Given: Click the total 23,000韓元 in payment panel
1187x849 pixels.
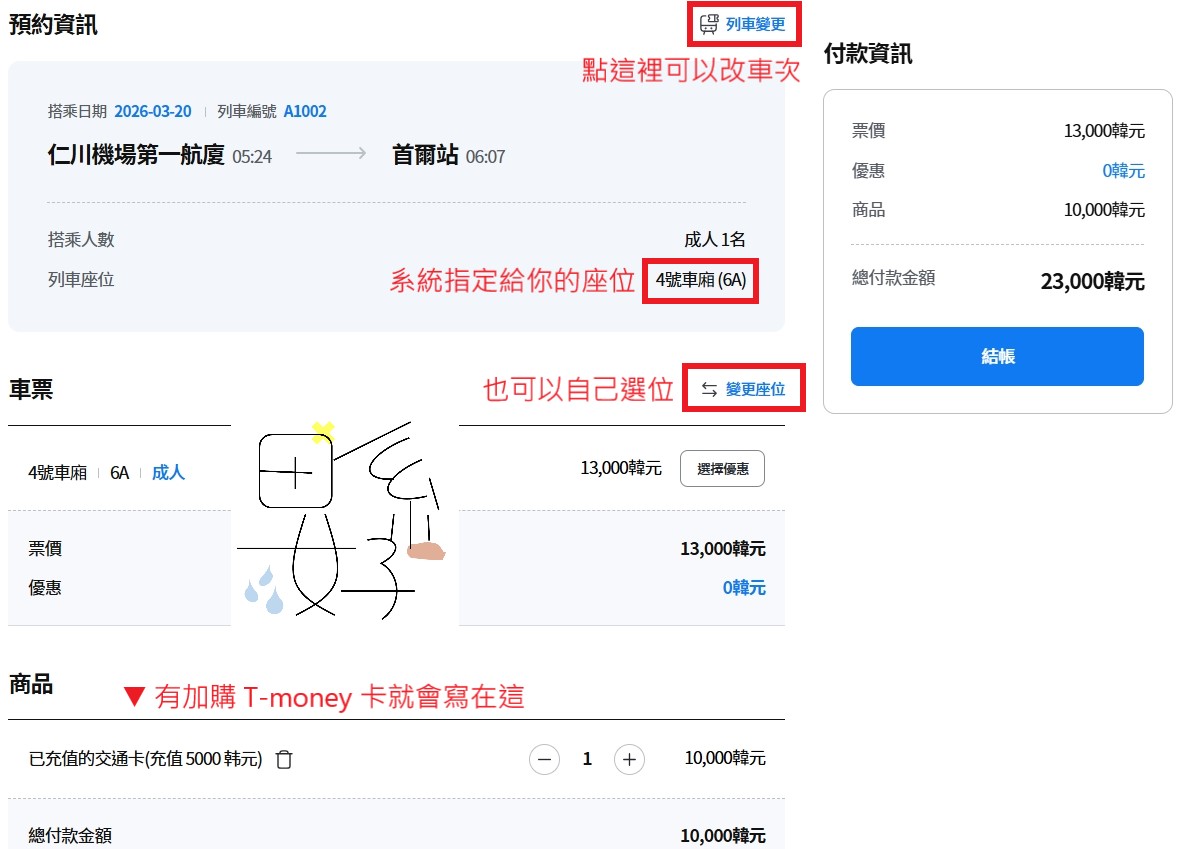Looking at the screenshot, I should coord(1092,281).
